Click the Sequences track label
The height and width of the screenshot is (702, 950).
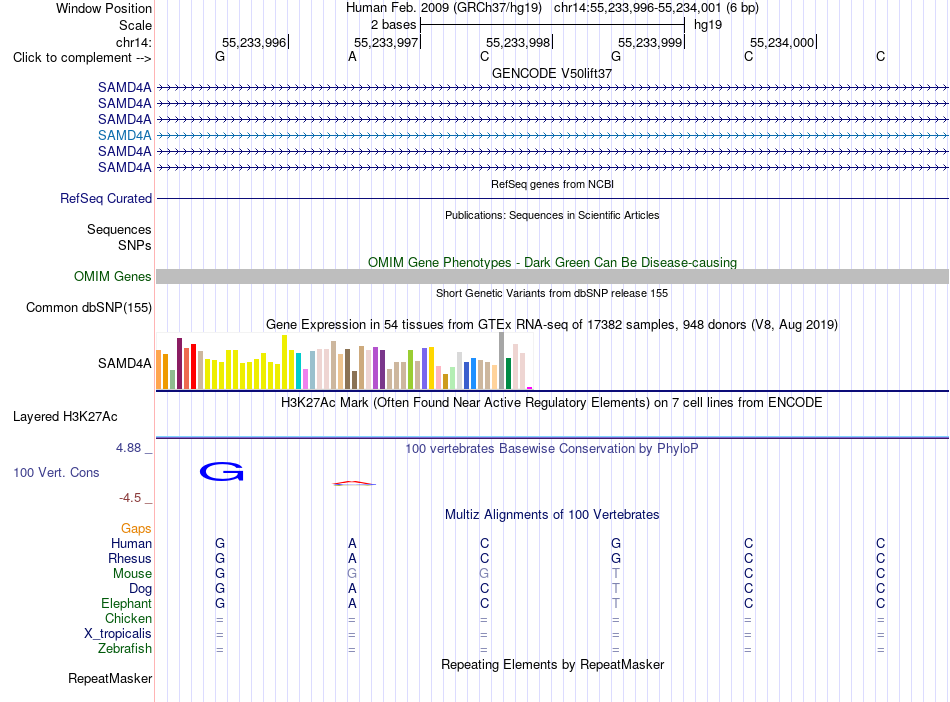[119, 230]
